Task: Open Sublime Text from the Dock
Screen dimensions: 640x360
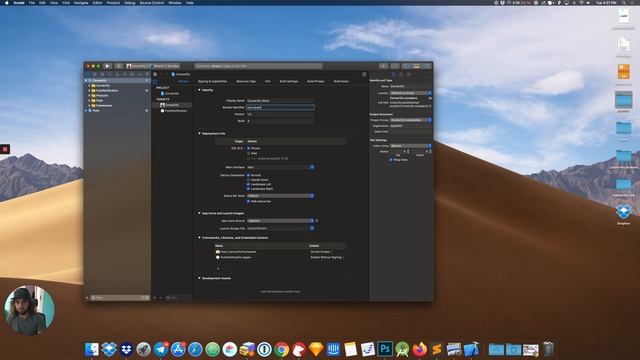Action: [x=437, y=349]
